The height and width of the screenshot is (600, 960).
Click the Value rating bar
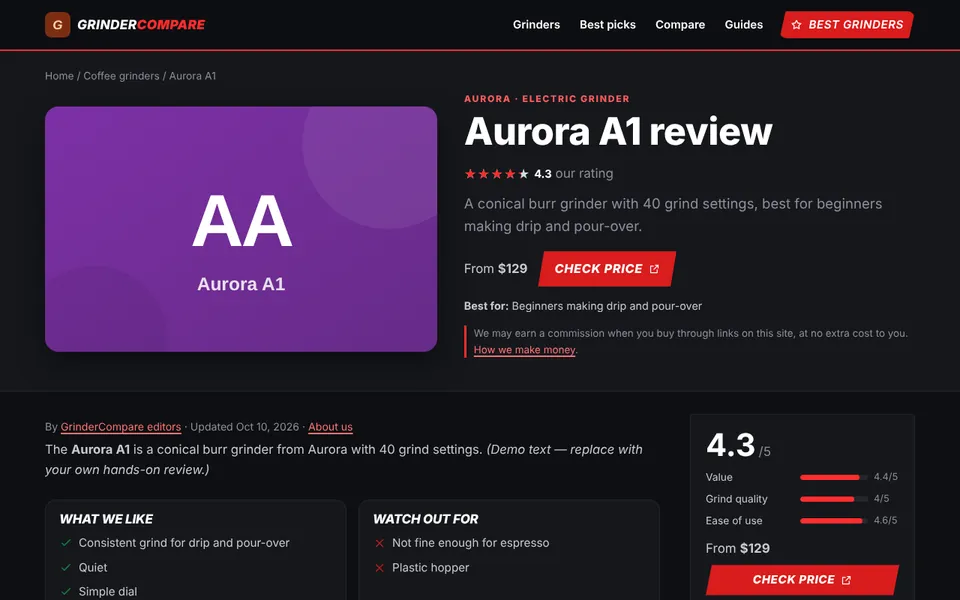833,478
